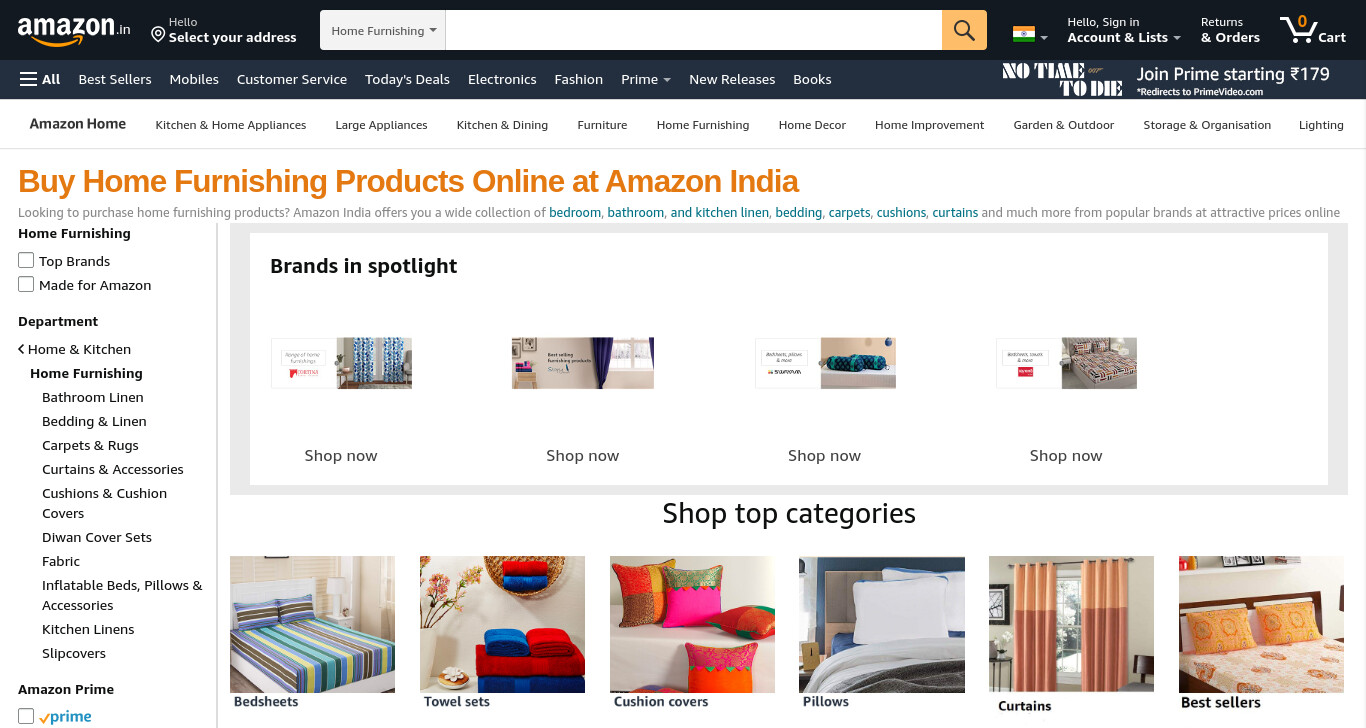Screen dimensions: 1366x728
Task: Open the hamburger All menu
Action: coord(40,79)
